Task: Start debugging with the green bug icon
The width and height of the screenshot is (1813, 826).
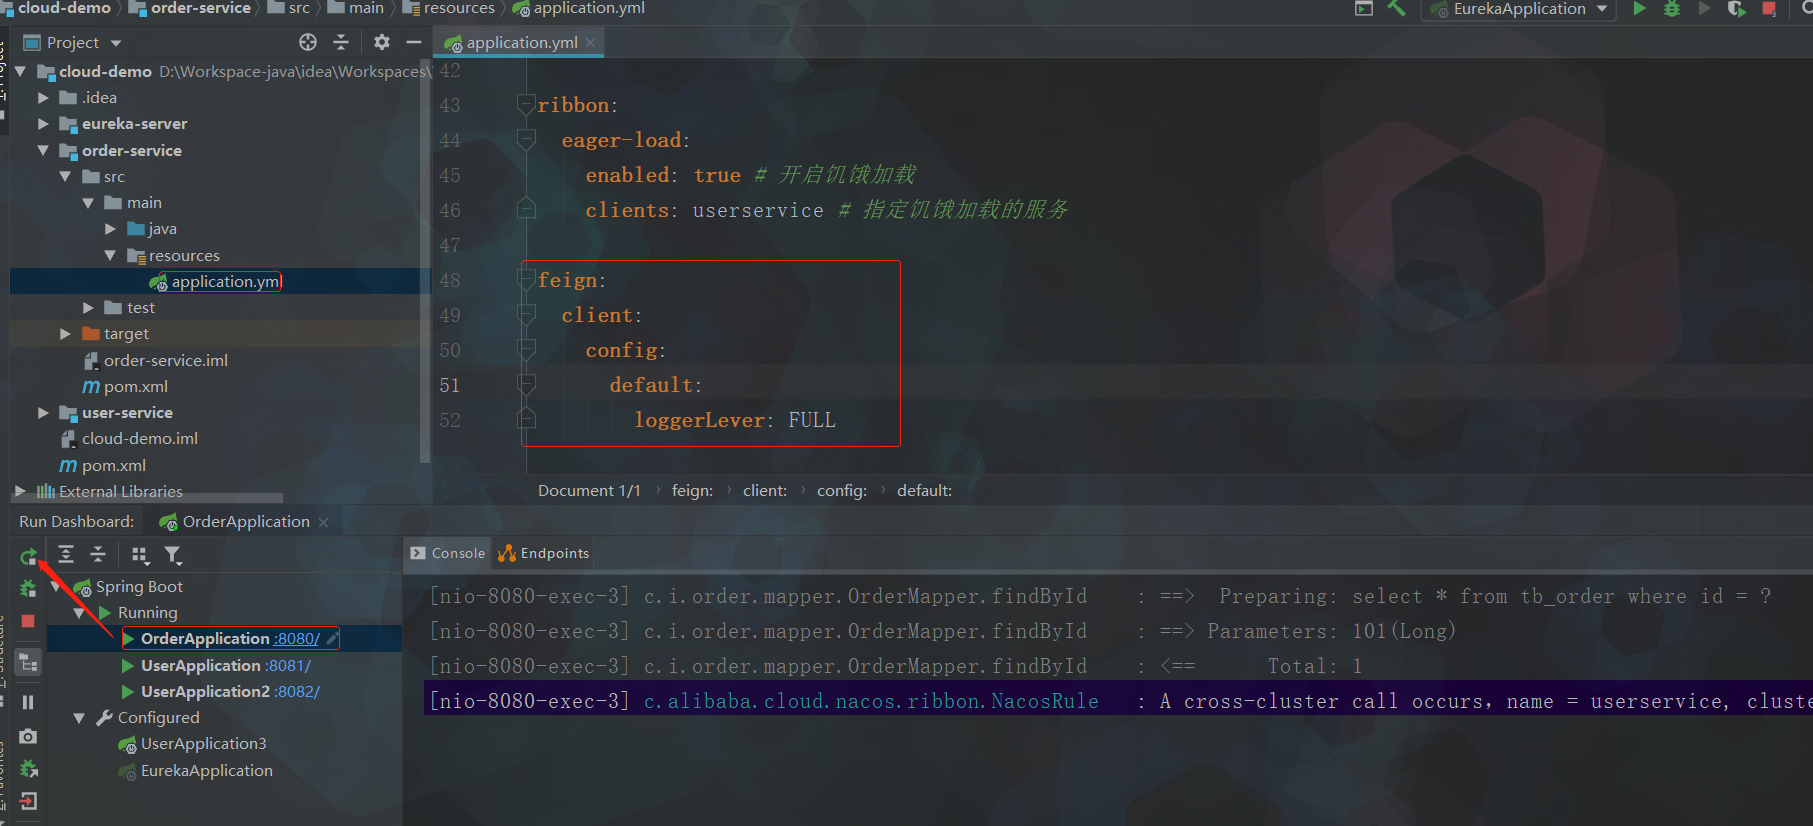Action: click(x=1671, y=9)
